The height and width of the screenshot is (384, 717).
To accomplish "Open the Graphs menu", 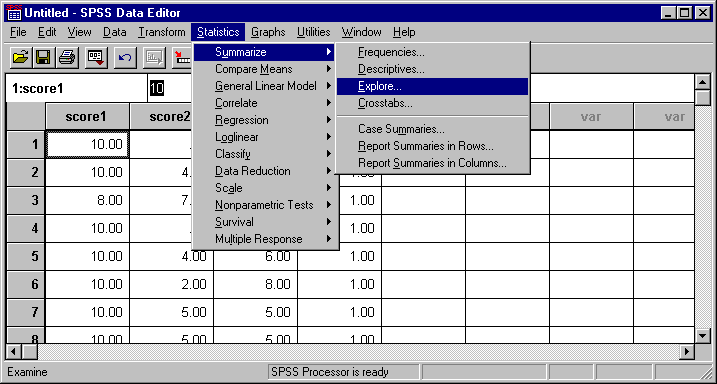I will point(268,32).
